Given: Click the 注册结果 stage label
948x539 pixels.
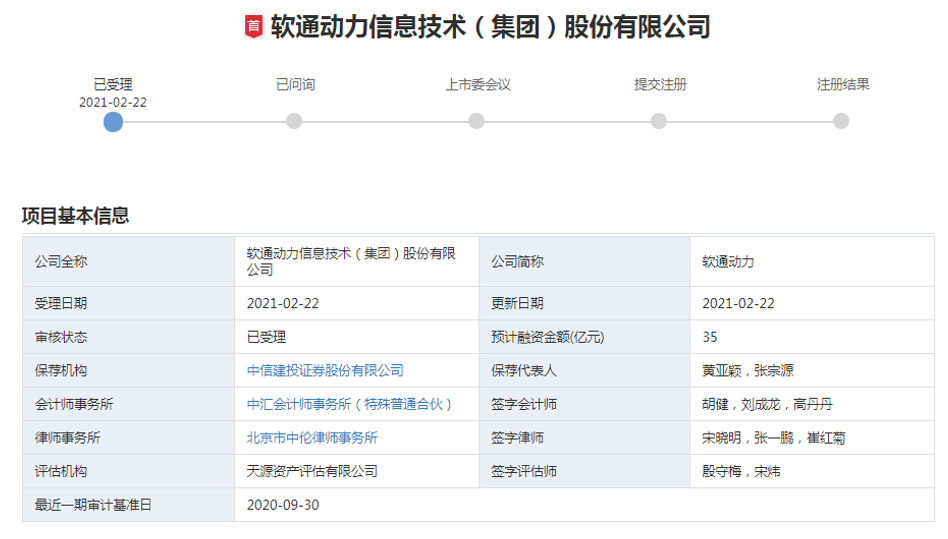Looking at the screenshot, I should tap(843, 85).
